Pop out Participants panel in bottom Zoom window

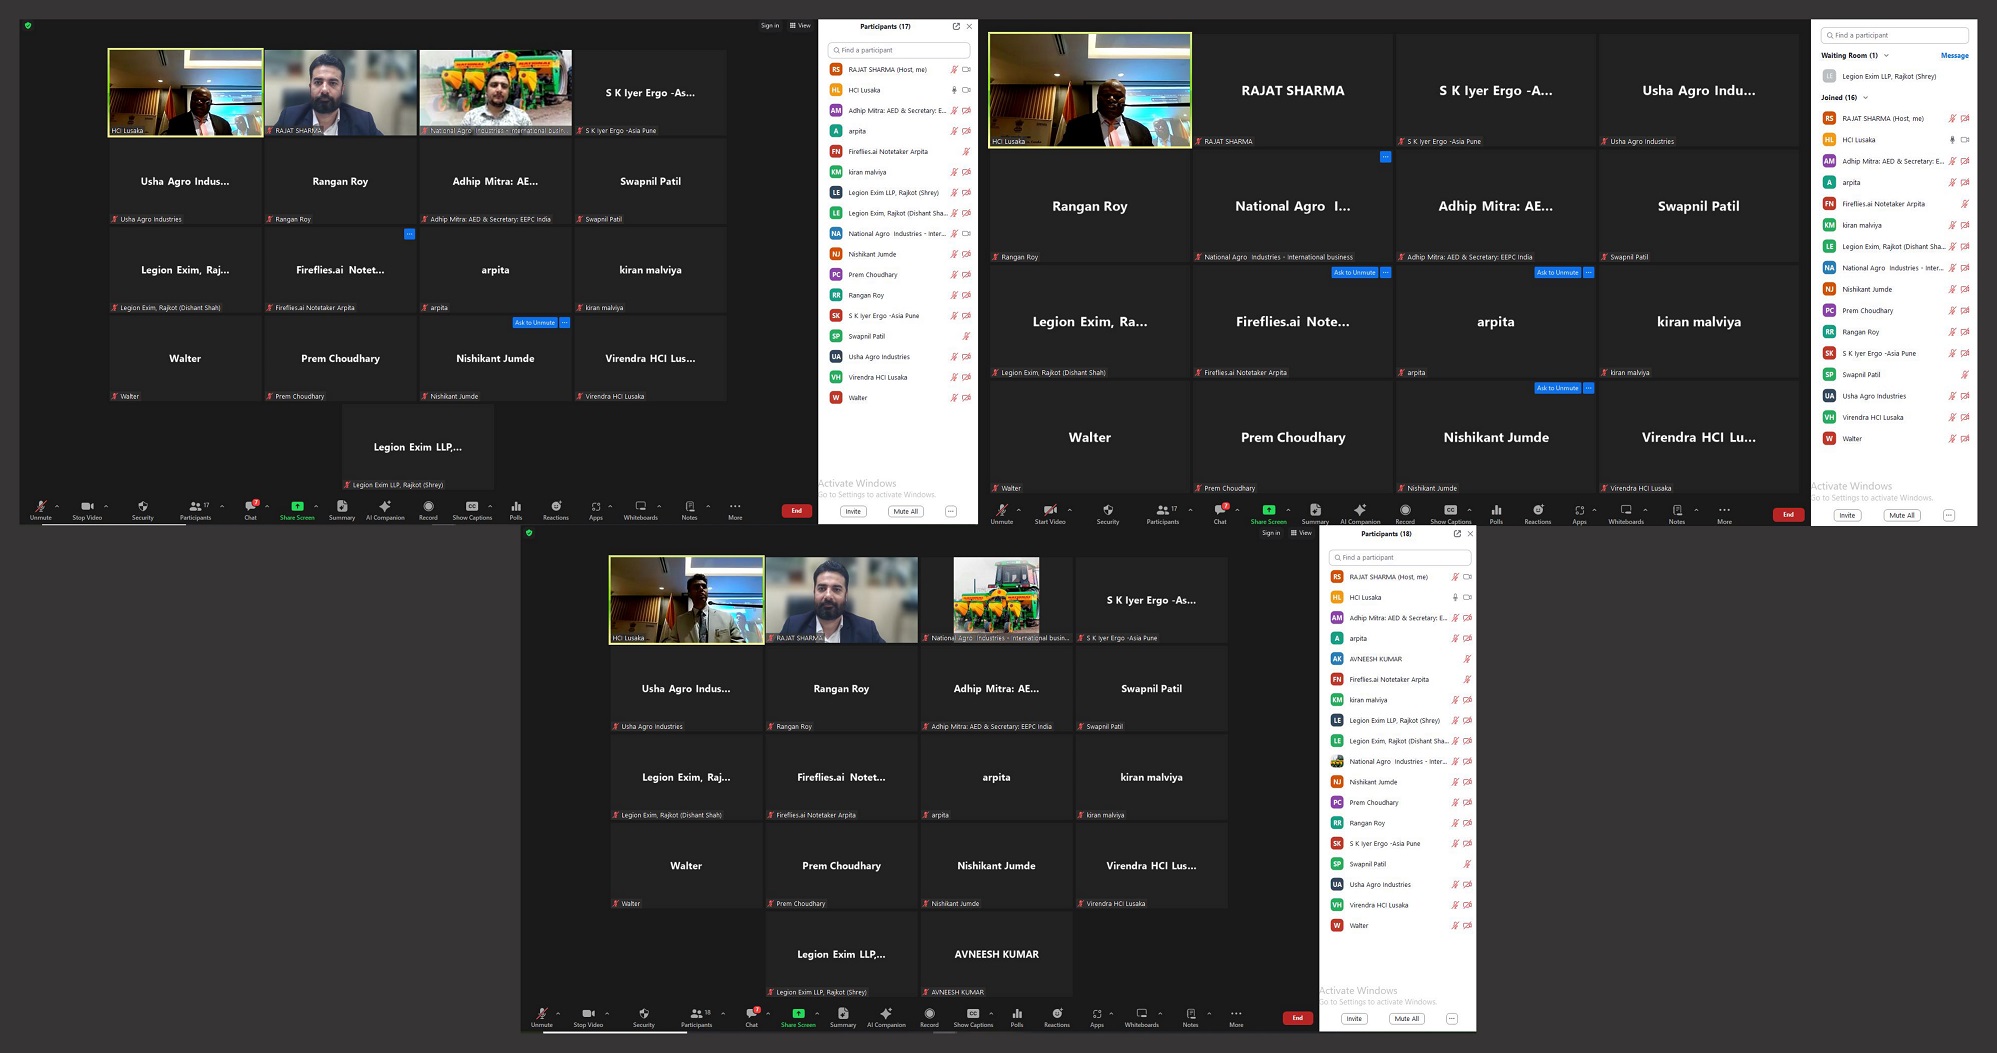[1457, 534]
